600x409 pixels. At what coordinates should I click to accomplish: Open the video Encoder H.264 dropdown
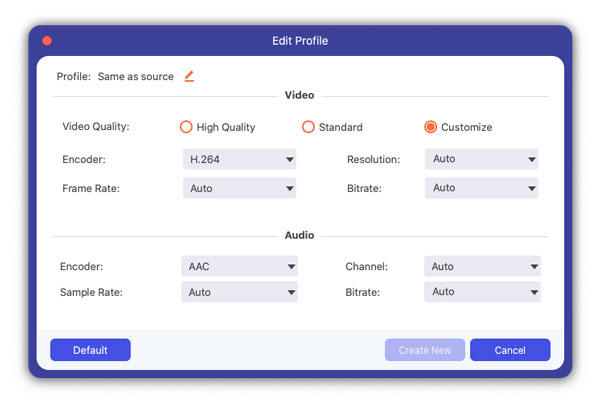[240, 159]
